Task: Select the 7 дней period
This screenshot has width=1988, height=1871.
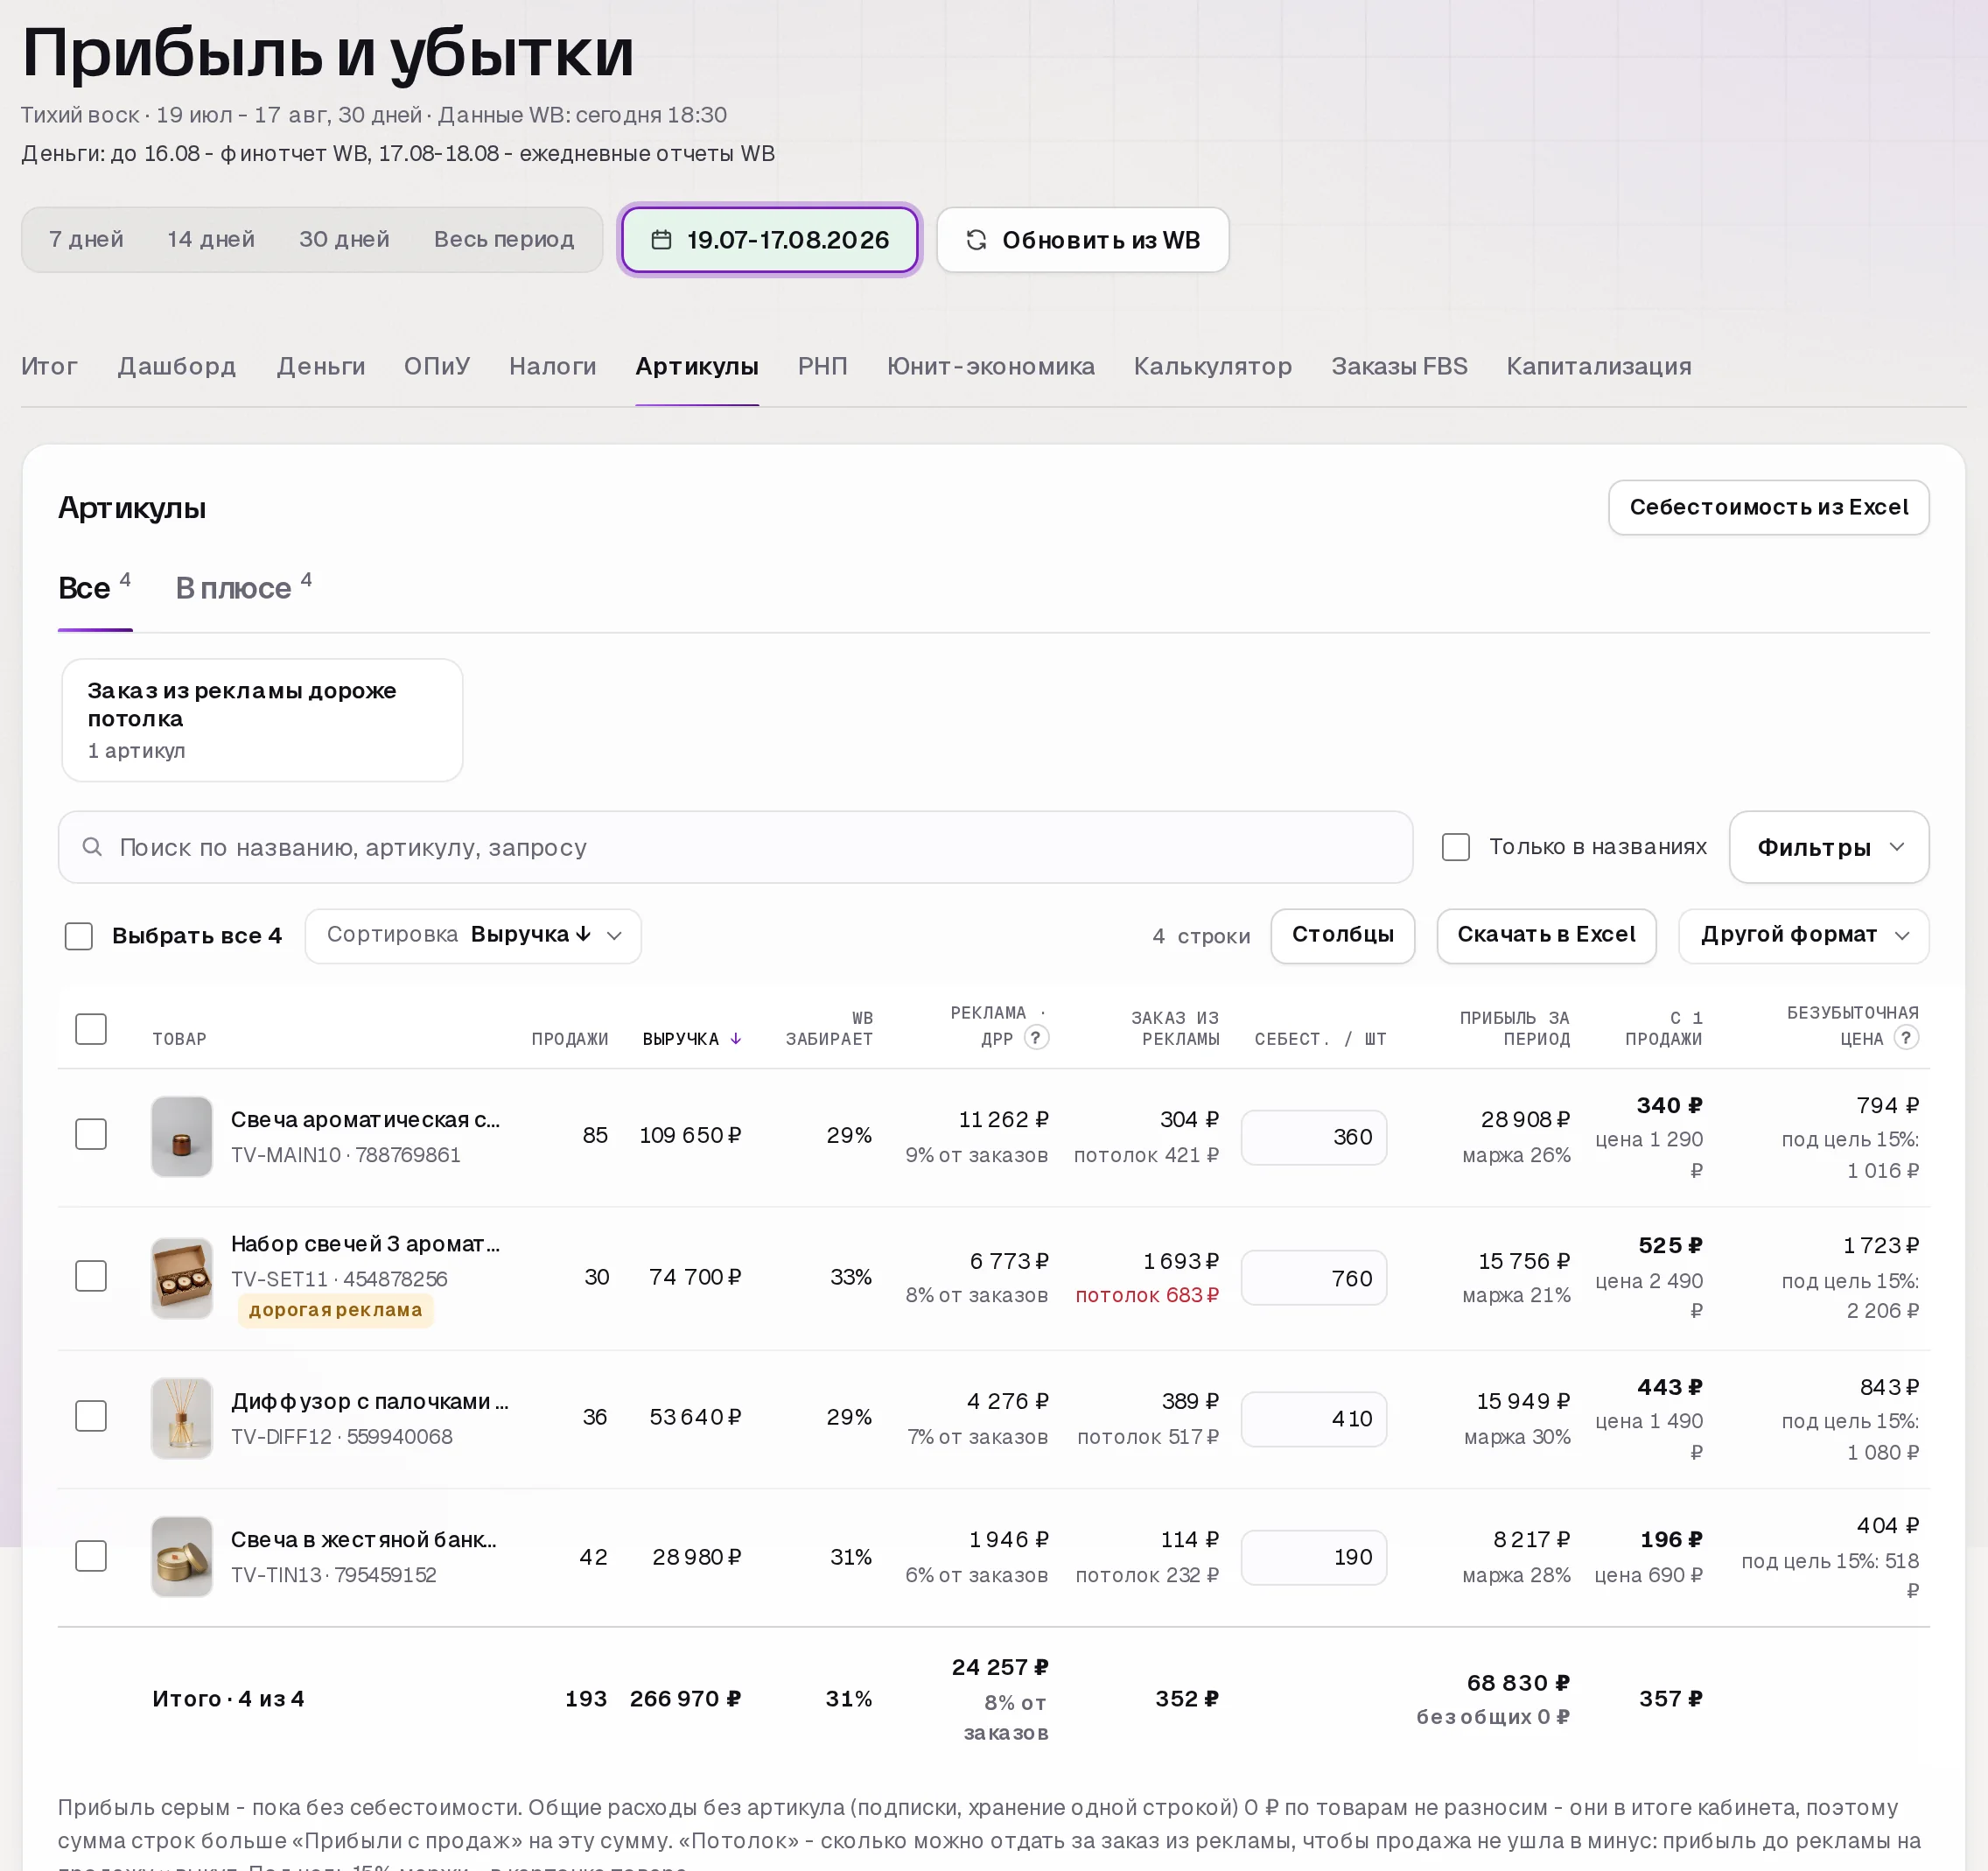Action: point(86,240)
